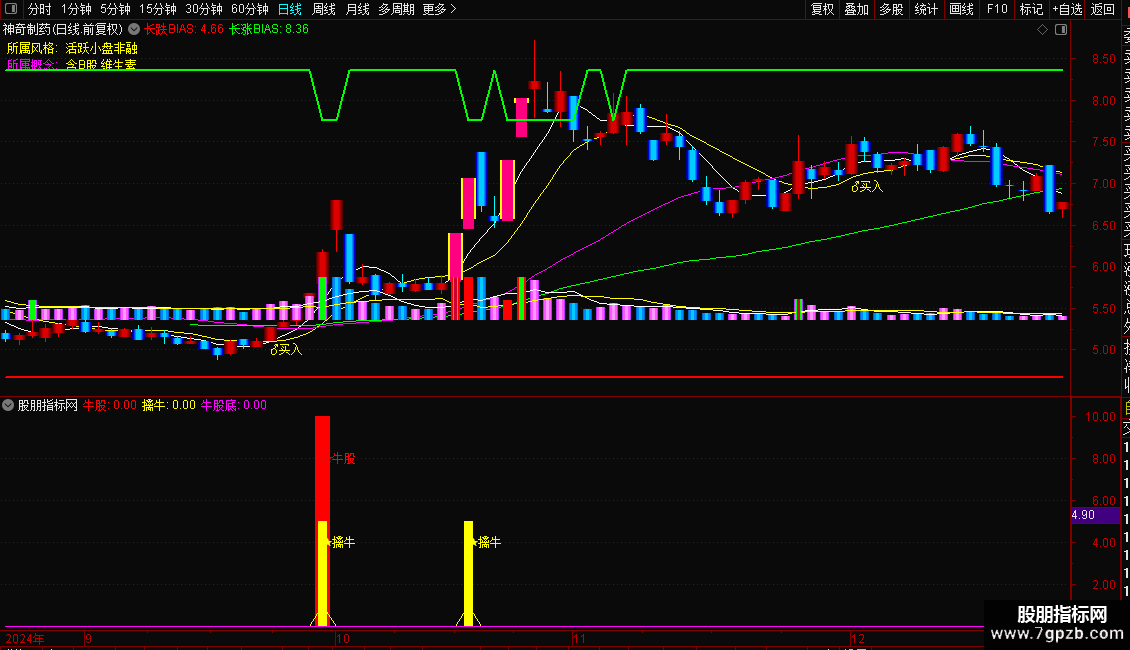Click the 4.90 value marker on axis

[1095, 515]
